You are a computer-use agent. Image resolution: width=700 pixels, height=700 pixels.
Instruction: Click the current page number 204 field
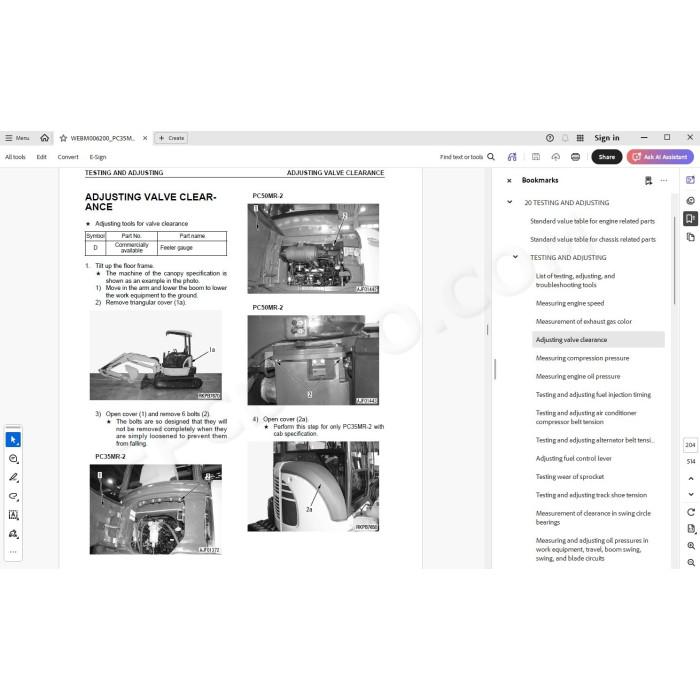[690, 445]
